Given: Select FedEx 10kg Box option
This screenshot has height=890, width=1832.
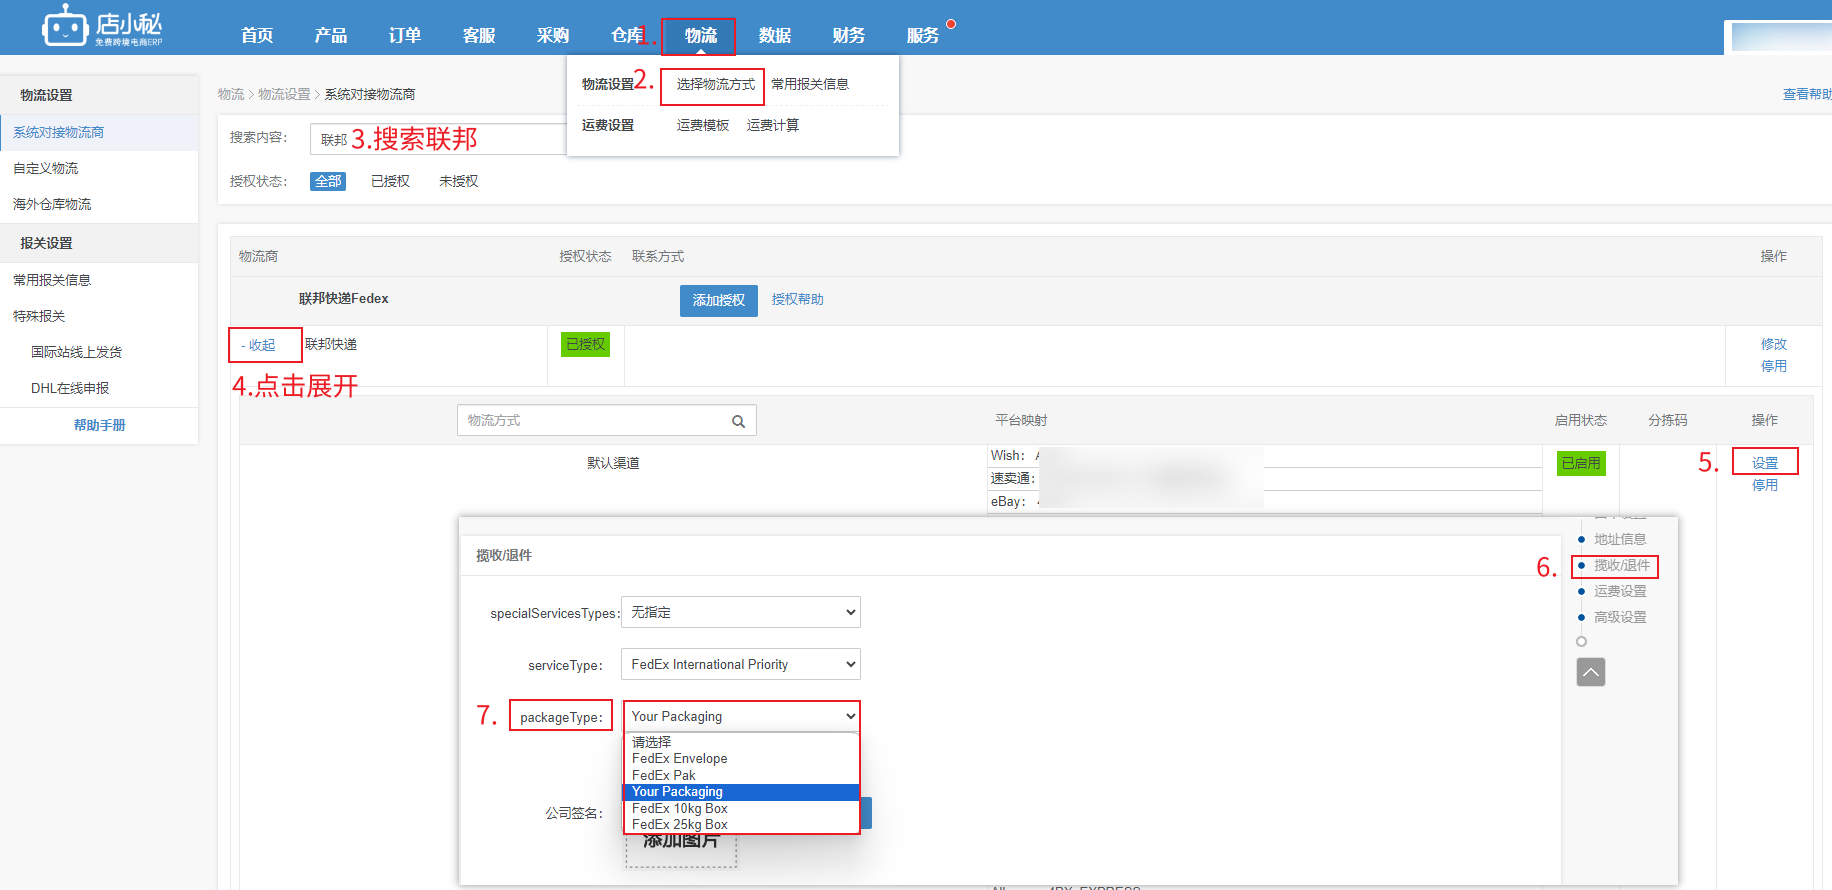Looking at the screenshot, I should coord(742,808).
